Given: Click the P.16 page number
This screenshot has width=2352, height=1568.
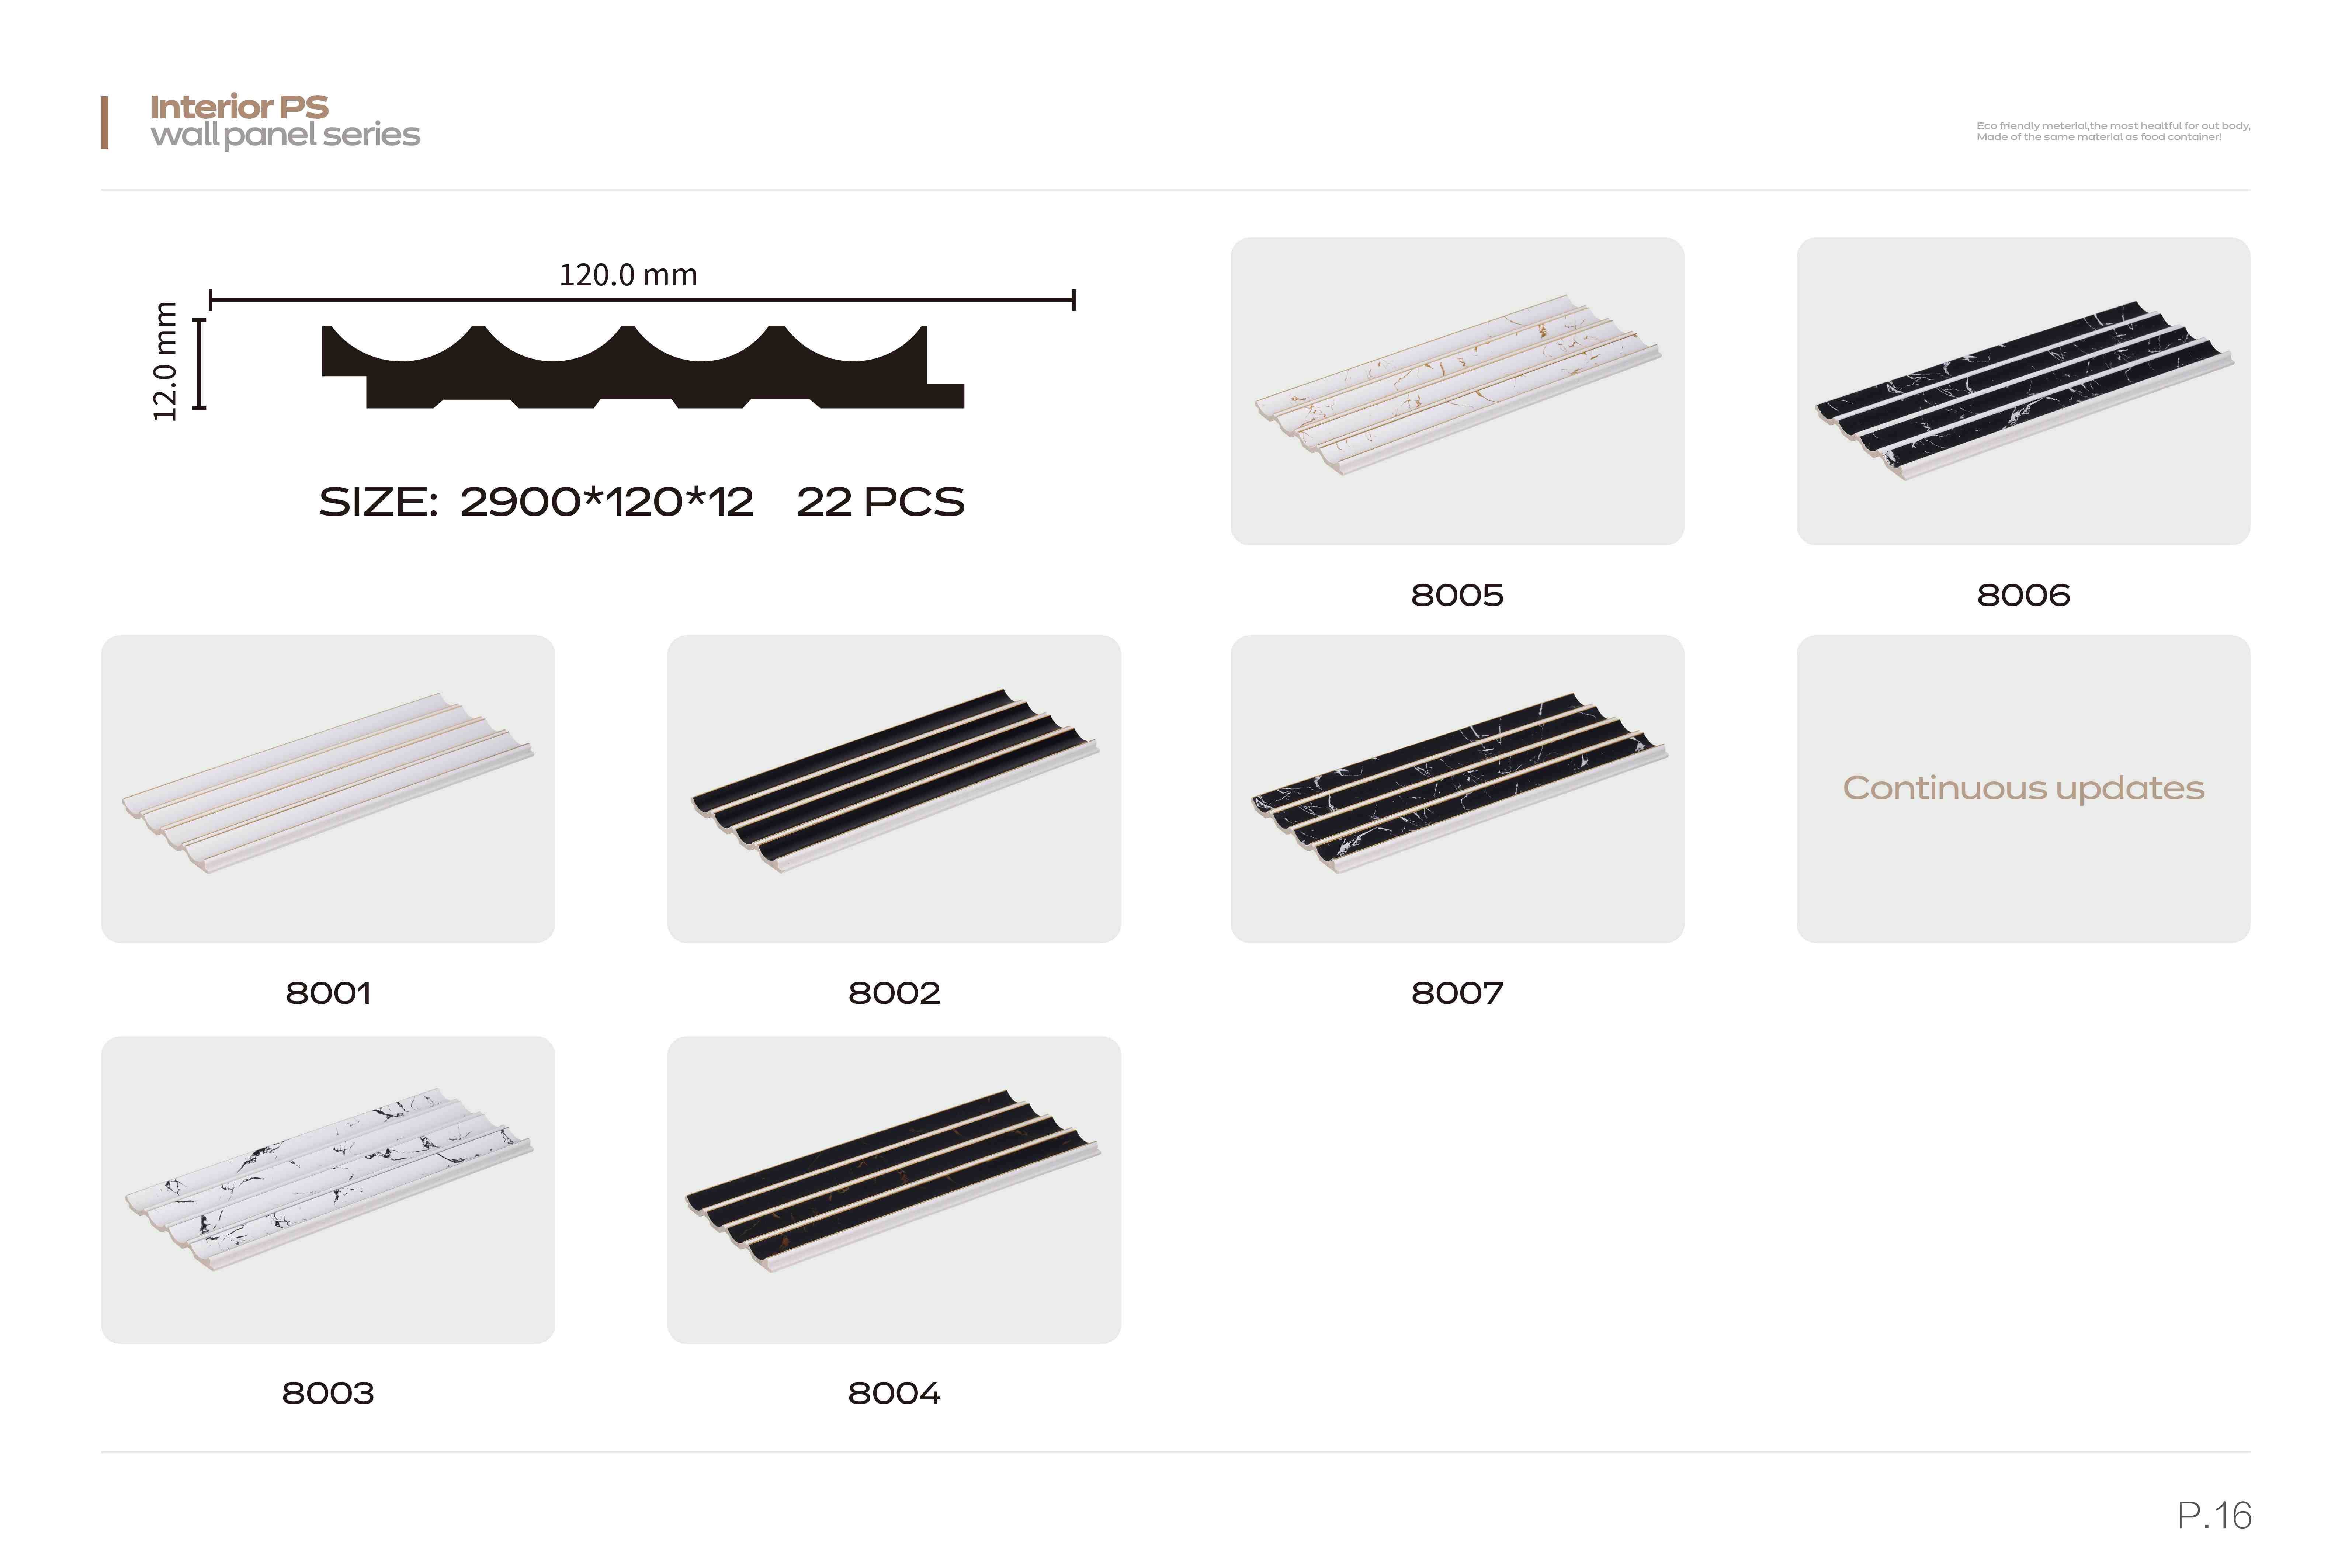Looking at the screenshot, I should click(2214, 1515).
